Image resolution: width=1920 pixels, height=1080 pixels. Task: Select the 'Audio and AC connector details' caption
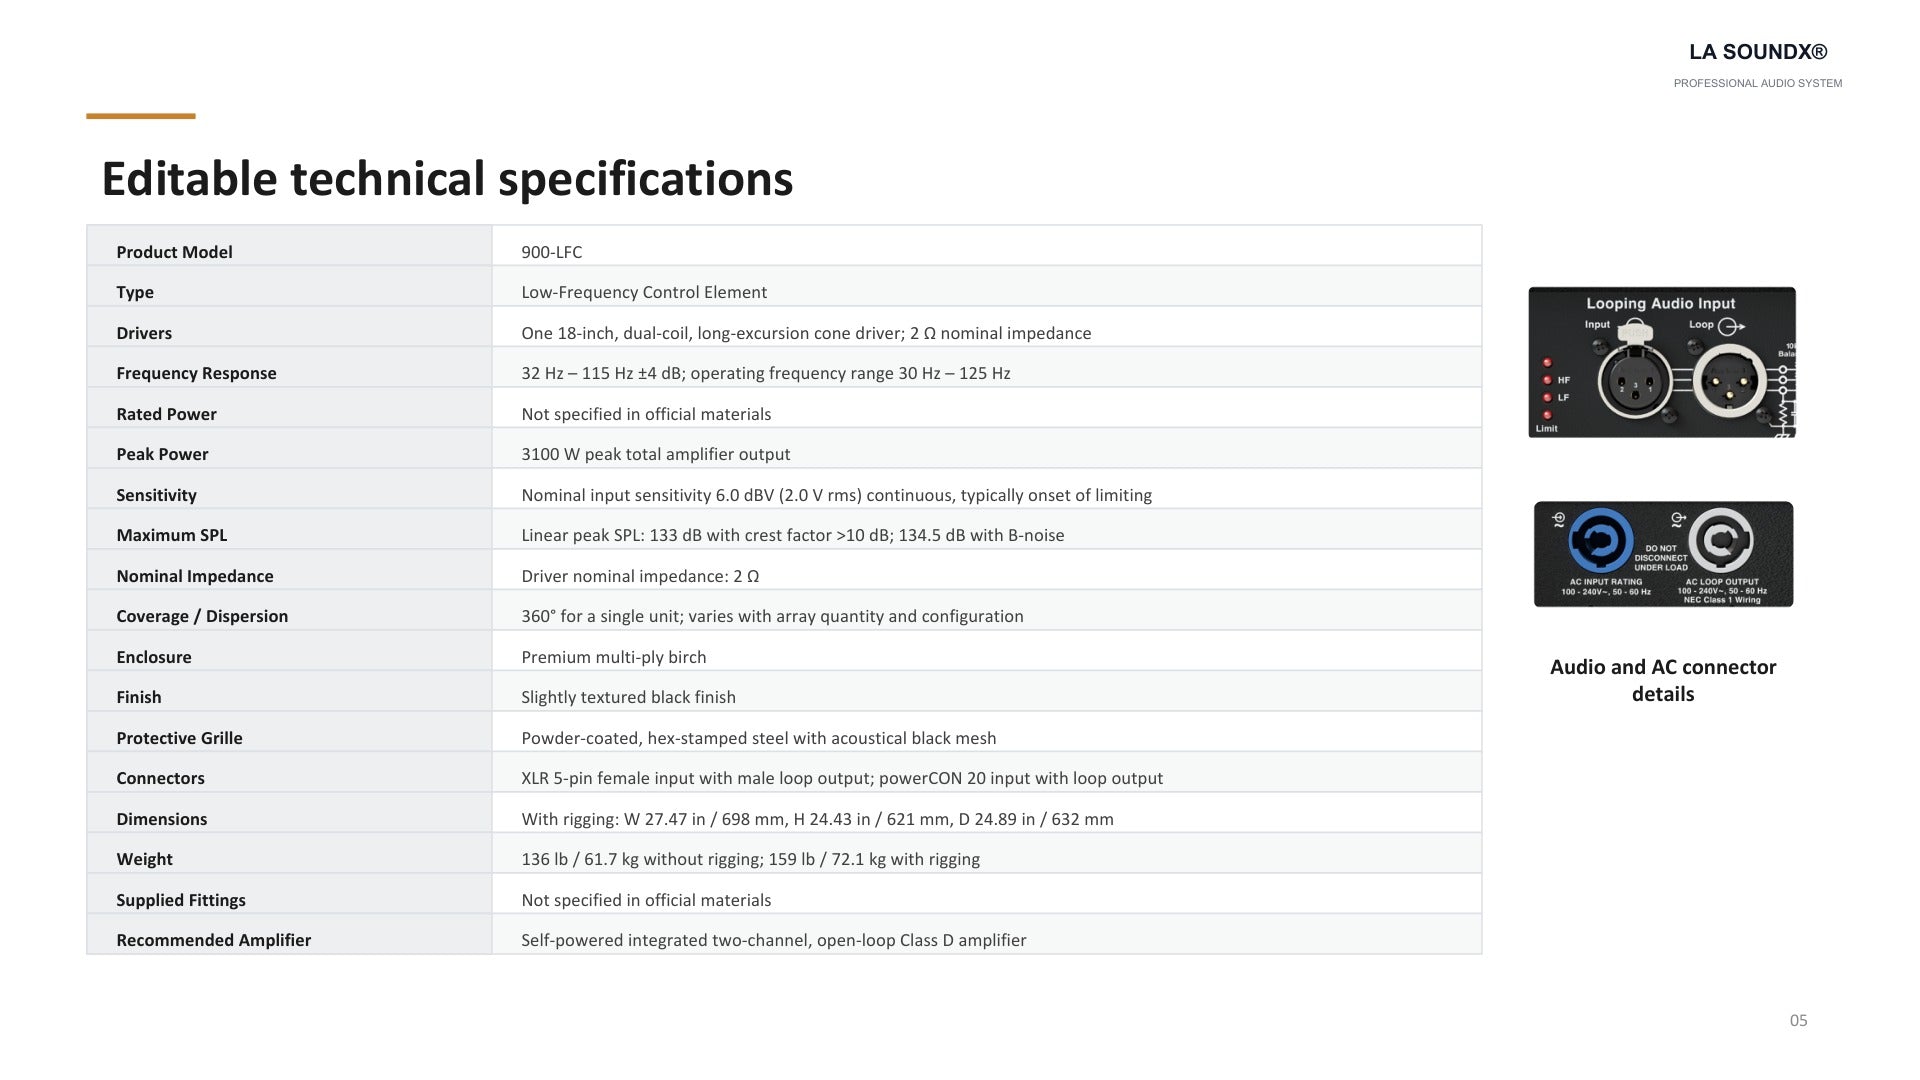(1663, 680)
